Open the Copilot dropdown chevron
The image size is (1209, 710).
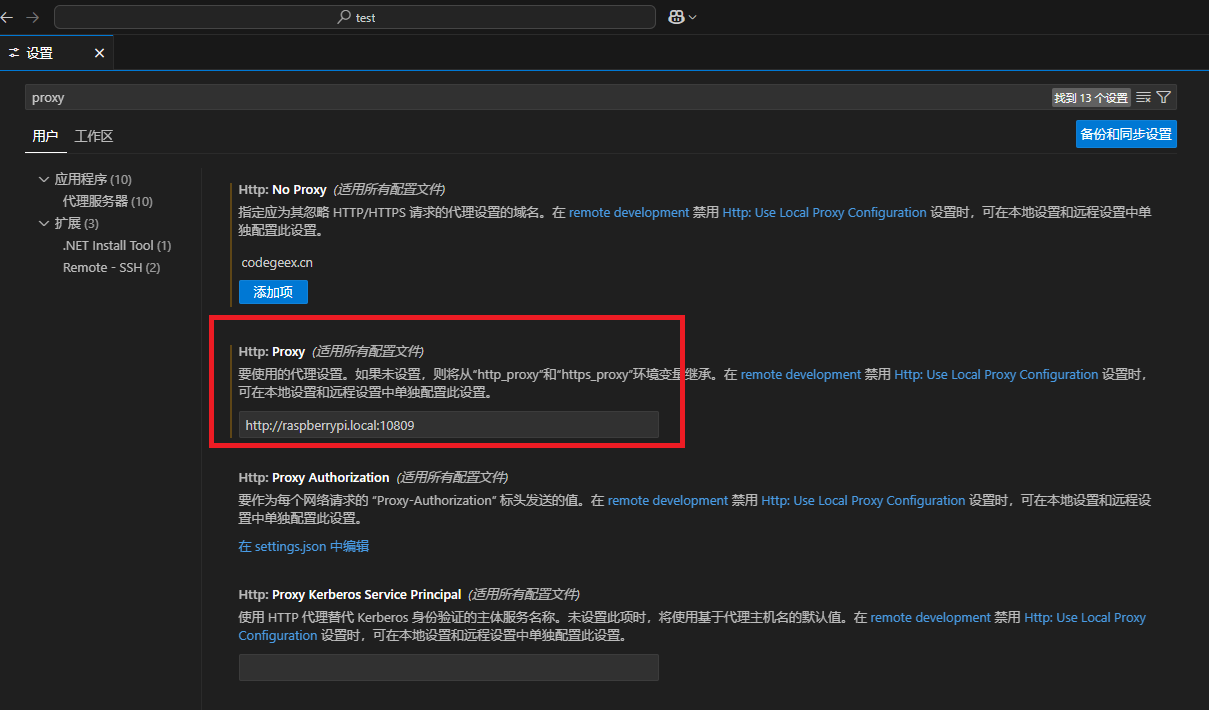pos(693,17)
